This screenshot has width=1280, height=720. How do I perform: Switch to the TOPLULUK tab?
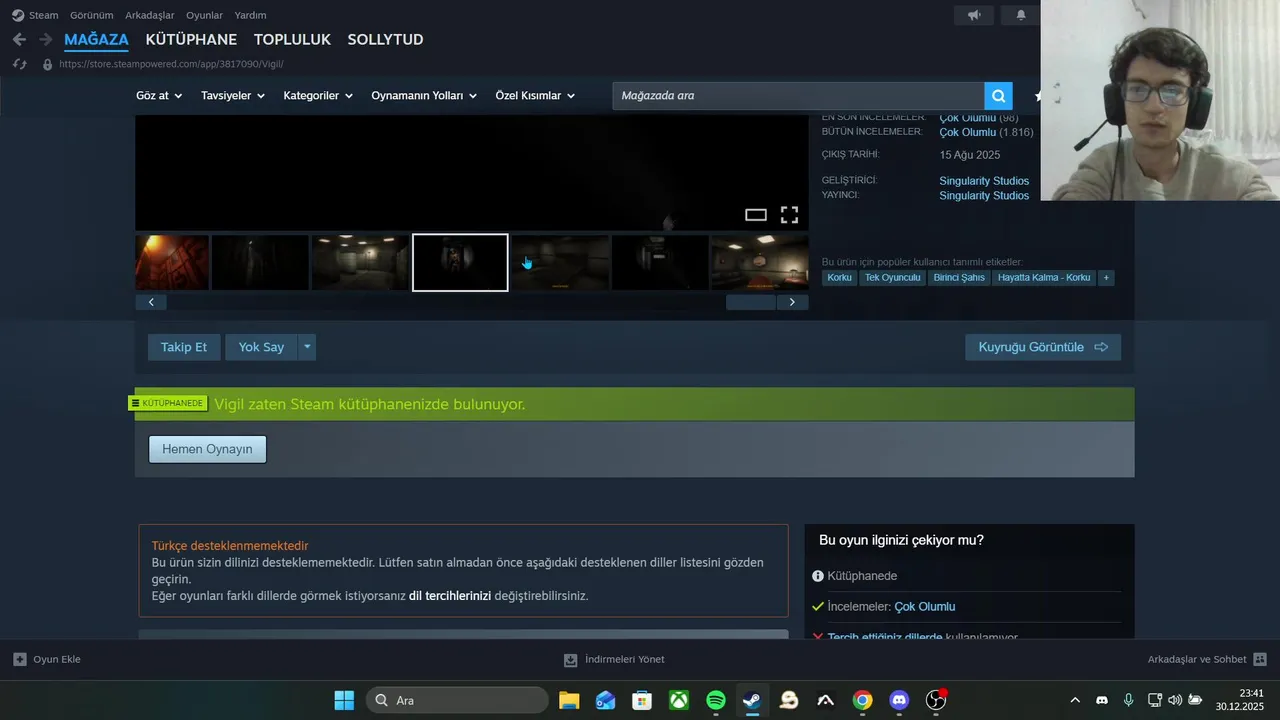click(x=292, y=39)
